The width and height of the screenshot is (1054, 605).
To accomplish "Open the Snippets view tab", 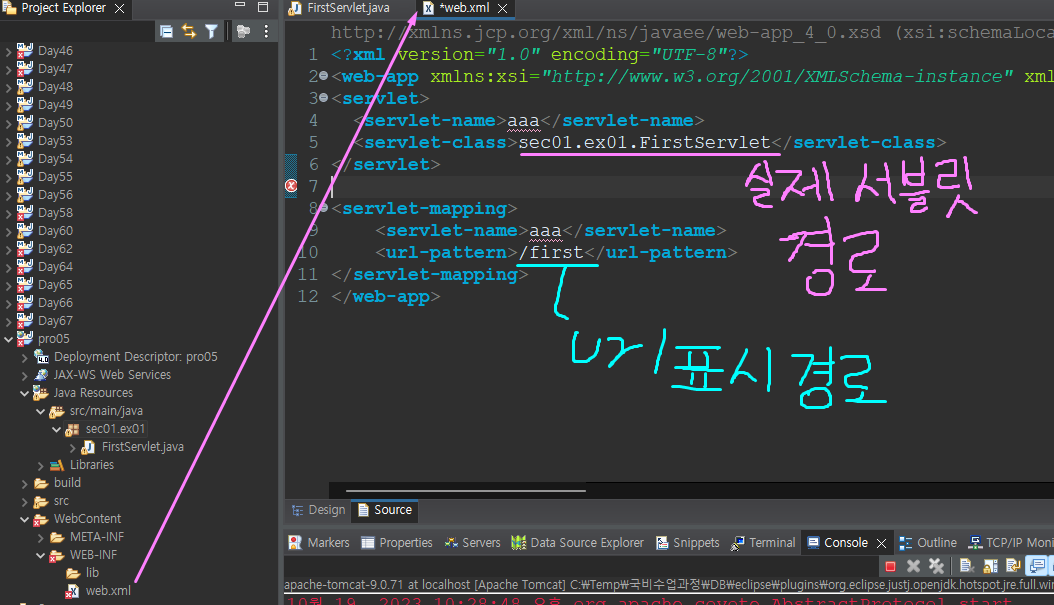I will click(x=688, y=542).
